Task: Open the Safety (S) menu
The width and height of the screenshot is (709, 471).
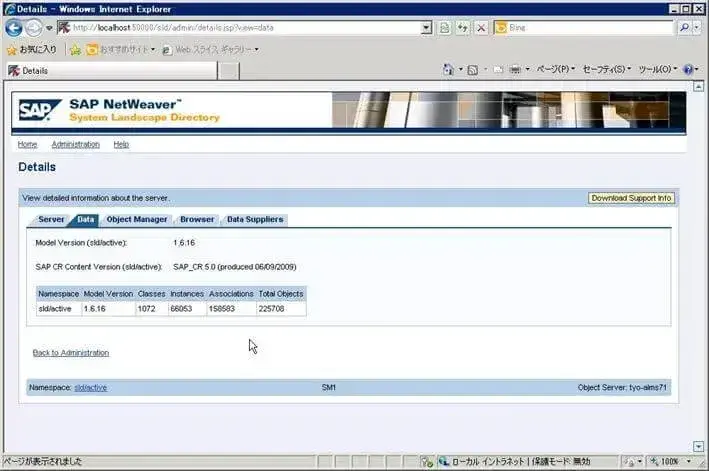Action: pyautogui.click(x=606, y=69)
